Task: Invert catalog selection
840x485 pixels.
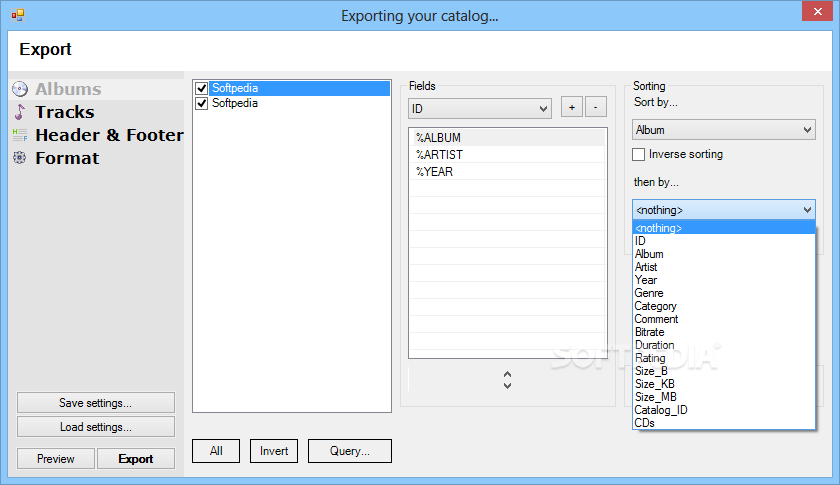Action: click(x=274, y=451)
